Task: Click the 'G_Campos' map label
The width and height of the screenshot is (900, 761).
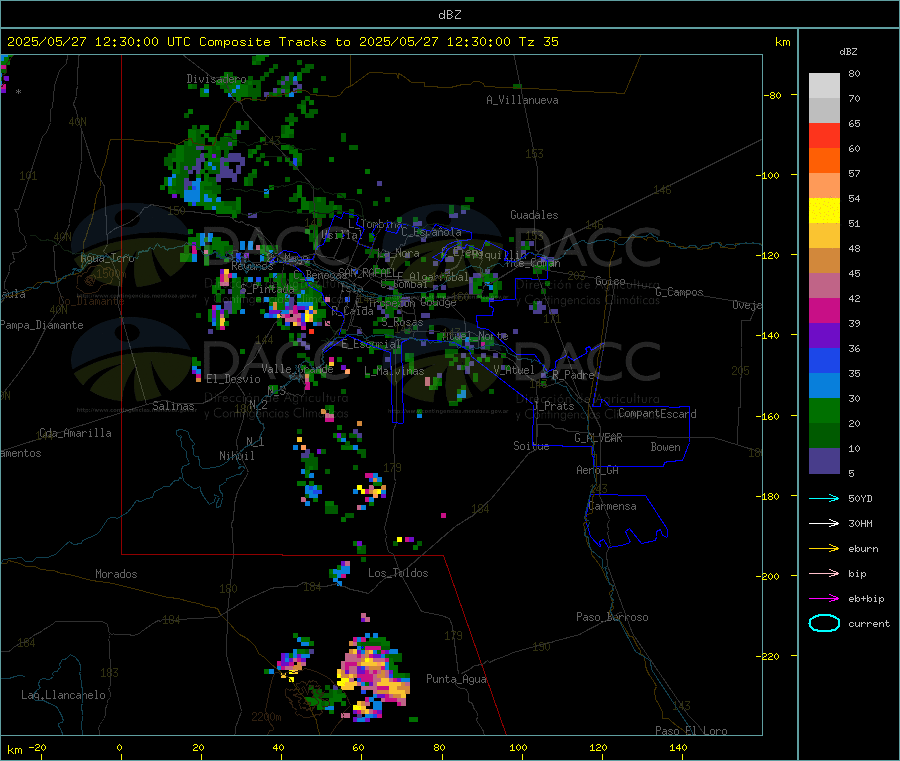Action: [x=679, y=292]
